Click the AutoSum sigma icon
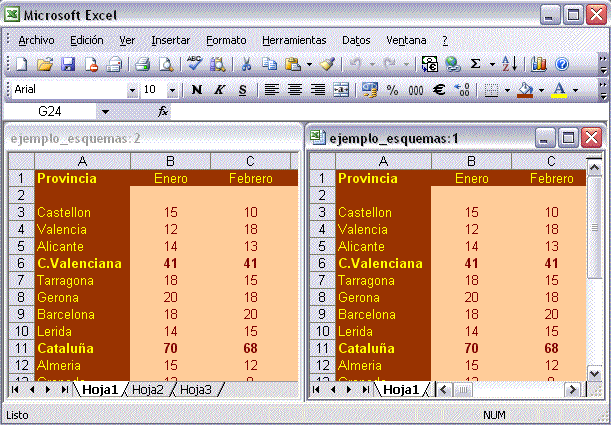Viewport: 611px width, 425px height. (476, 64)
